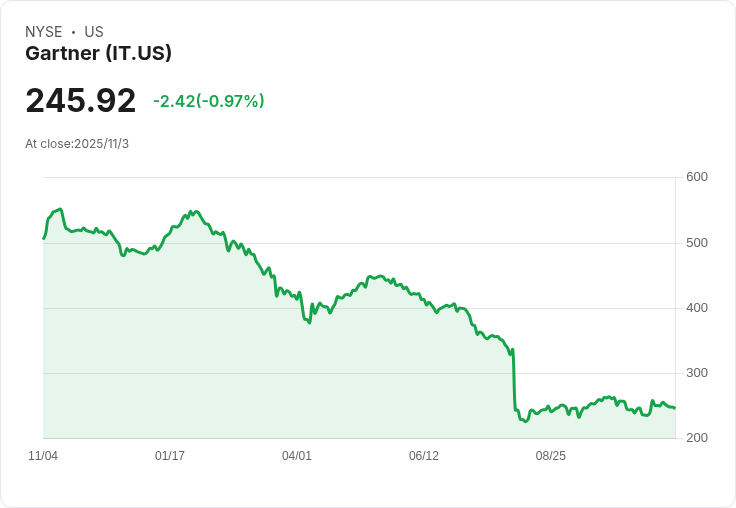Click the 600 y-axis price label

(696, 178)
